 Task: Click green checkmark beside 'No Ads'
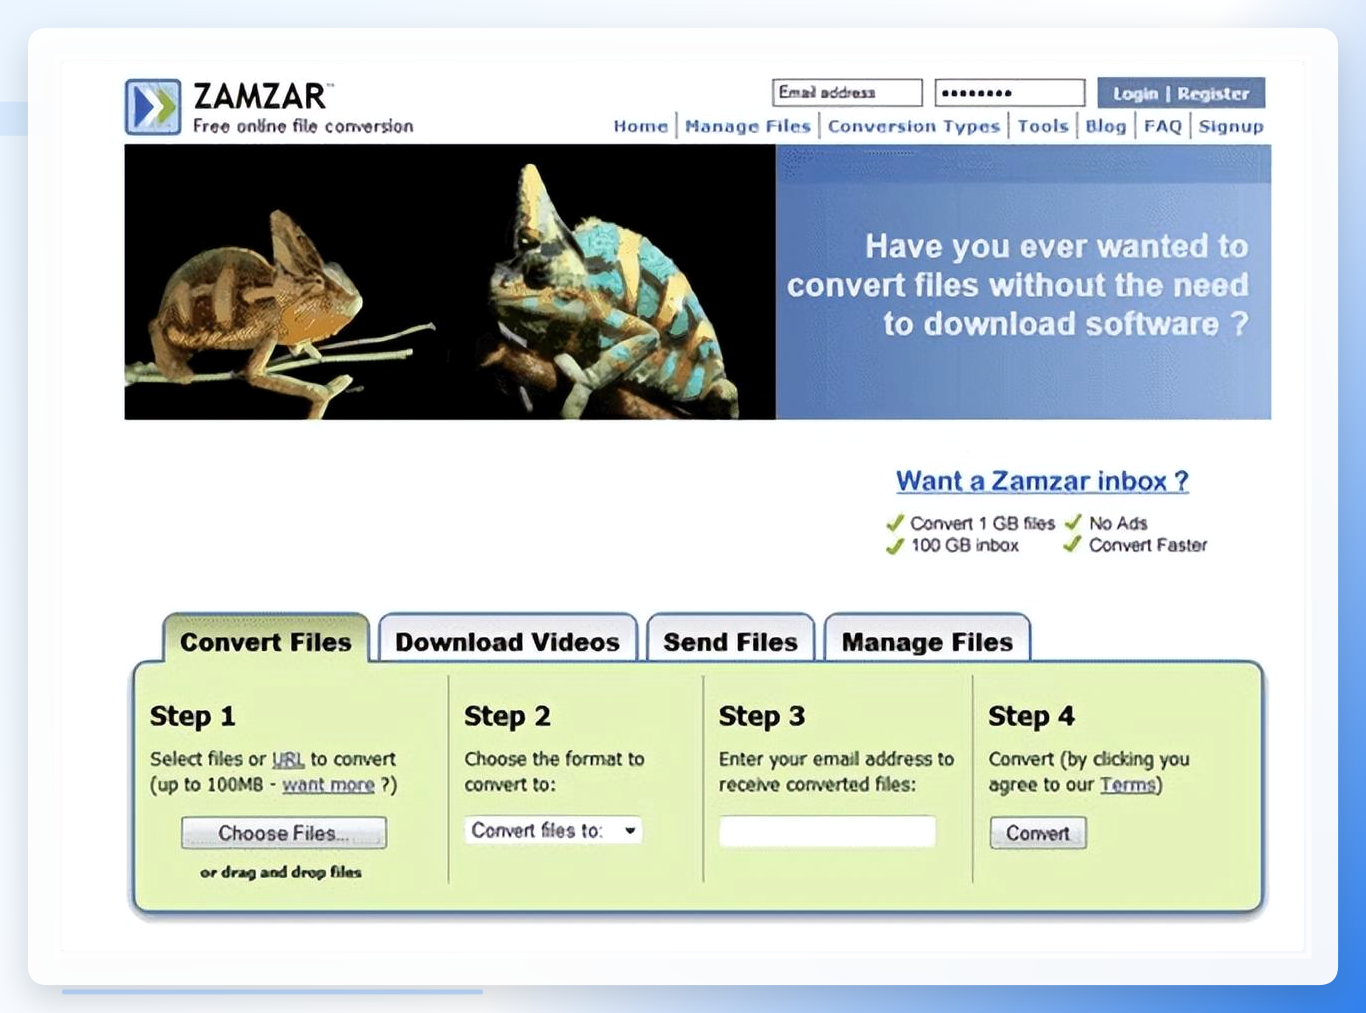pyautogui.click(x=1073, y=522)
